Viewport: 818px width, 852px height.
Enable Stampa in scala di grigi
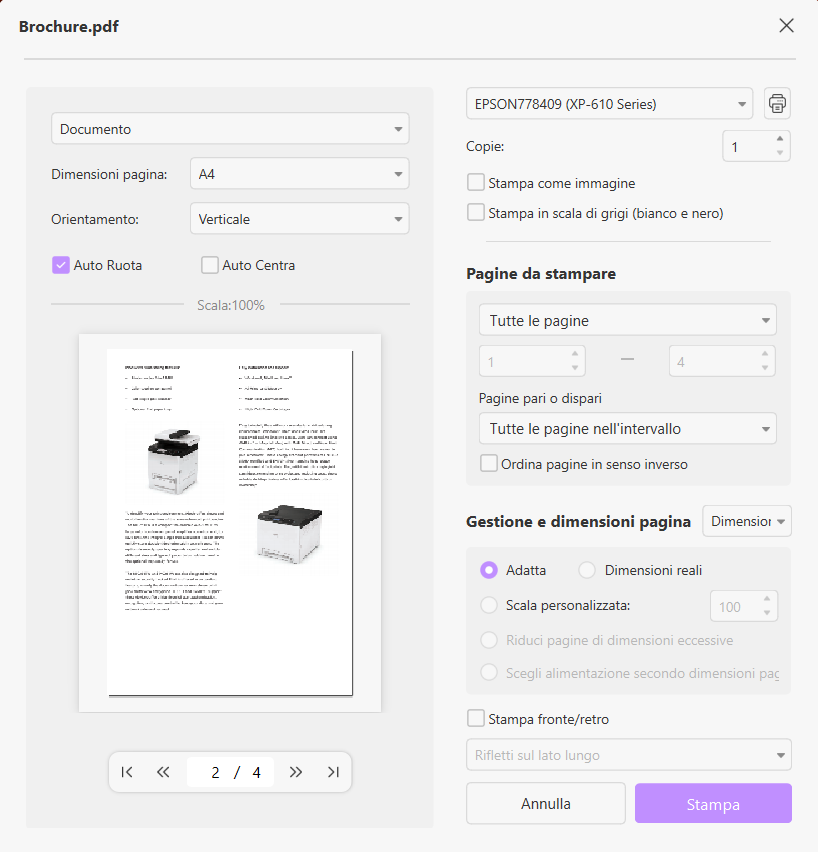pyautogui.click(x=476, y=212)
